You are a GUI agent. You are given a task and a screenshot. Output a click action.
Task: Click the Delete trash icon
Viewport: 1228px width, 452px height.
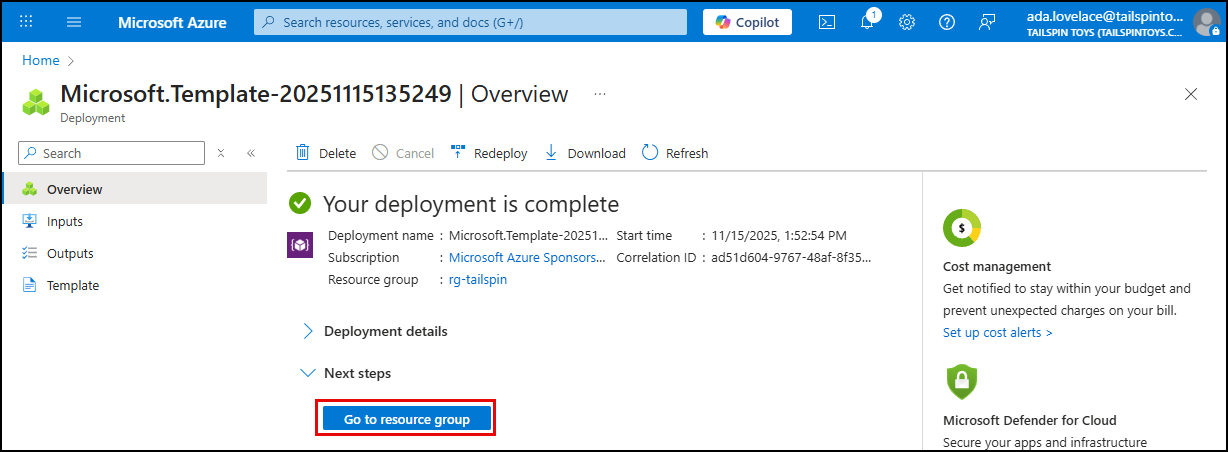pos(302,153)
